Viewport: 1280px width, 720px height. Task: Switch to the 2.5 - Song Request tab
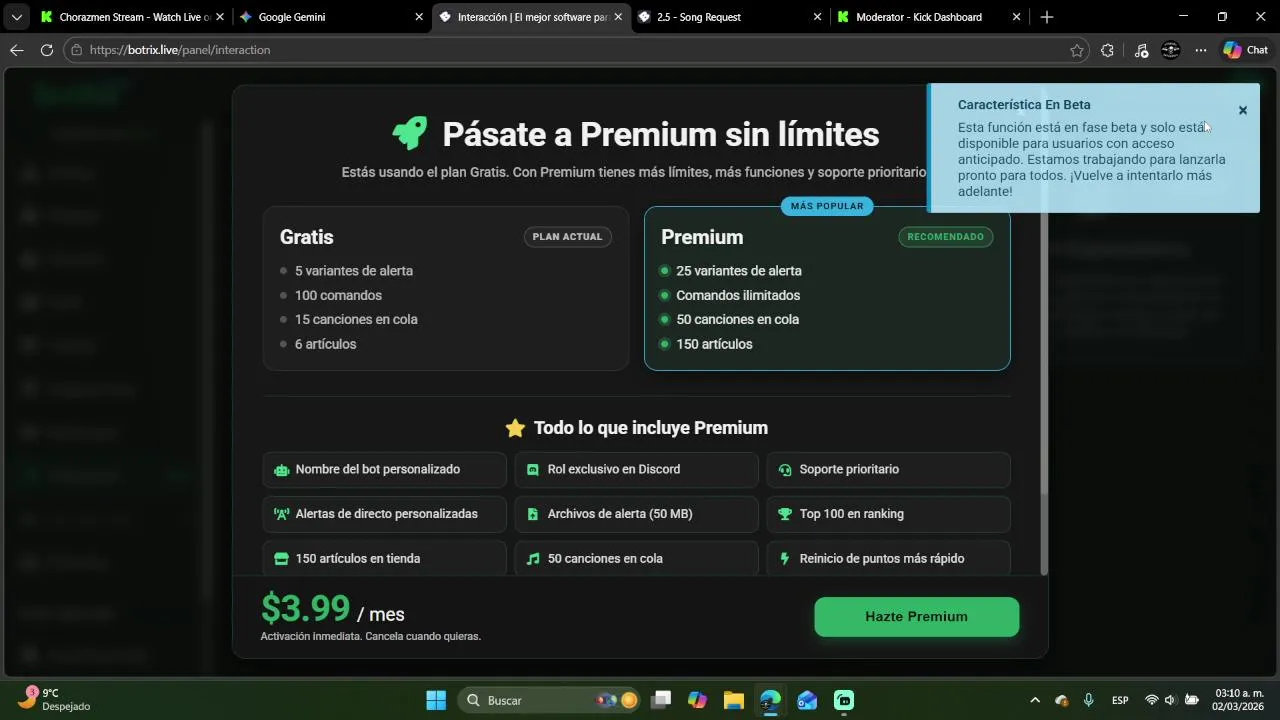tap(730, 17)
